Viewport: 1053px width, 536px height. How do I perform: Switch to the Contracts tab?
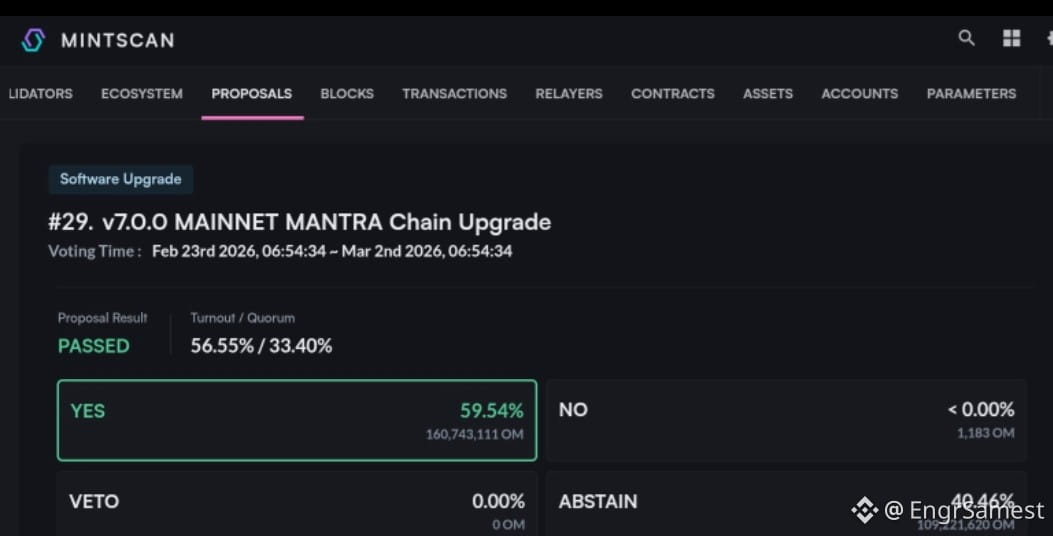[673, 94]
